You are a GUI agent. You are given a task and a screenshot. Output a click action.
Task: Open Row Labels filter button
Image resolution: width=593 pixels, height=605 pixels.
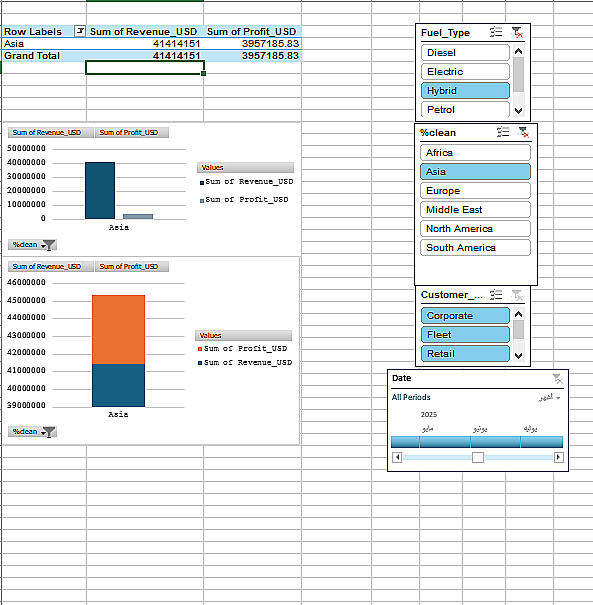pos(79,31)
